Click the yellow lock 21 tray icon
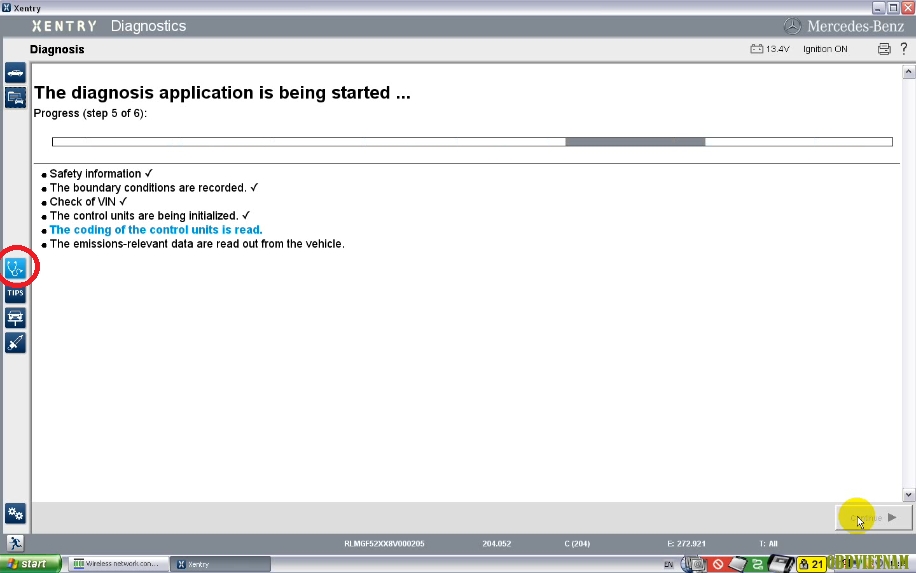916x573 pixels. [811, 564]
